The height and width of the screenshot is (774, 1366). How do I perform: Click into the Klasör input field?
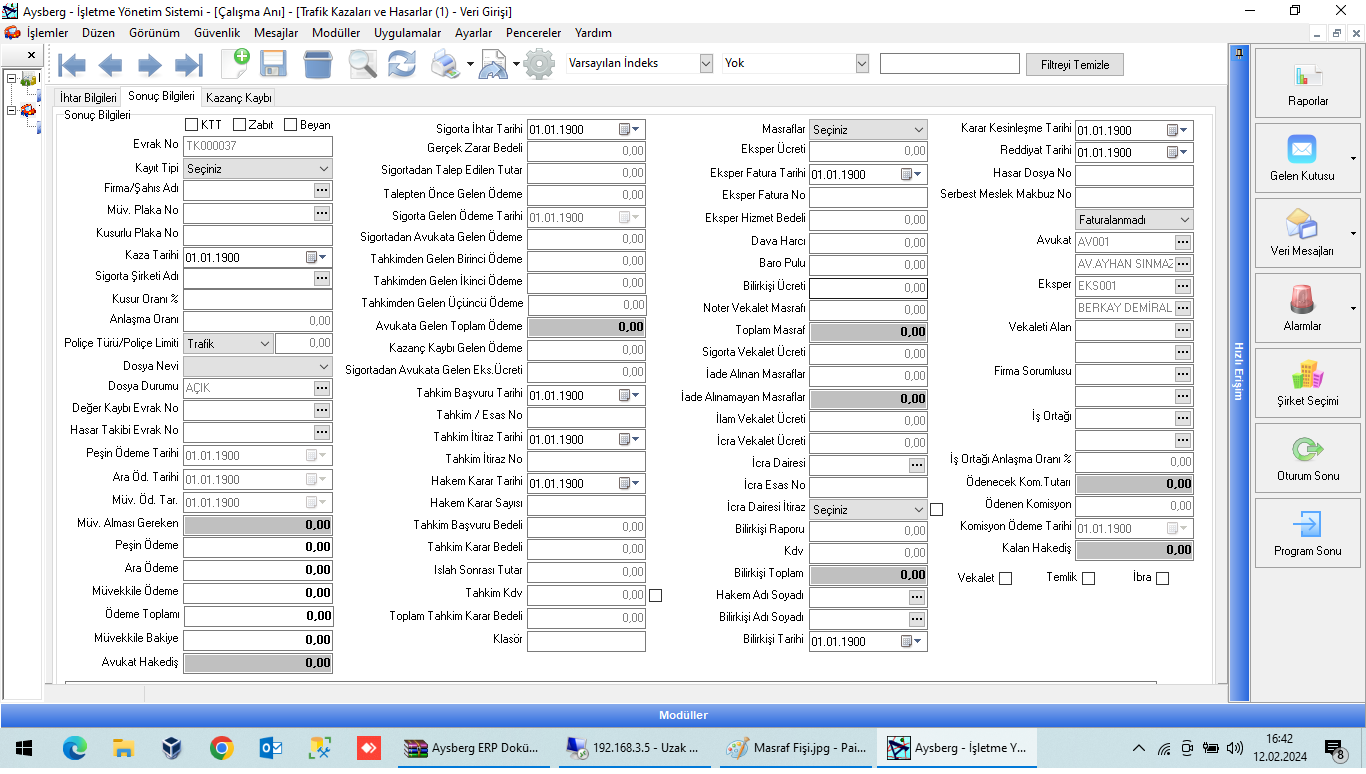tap(586, 641)
